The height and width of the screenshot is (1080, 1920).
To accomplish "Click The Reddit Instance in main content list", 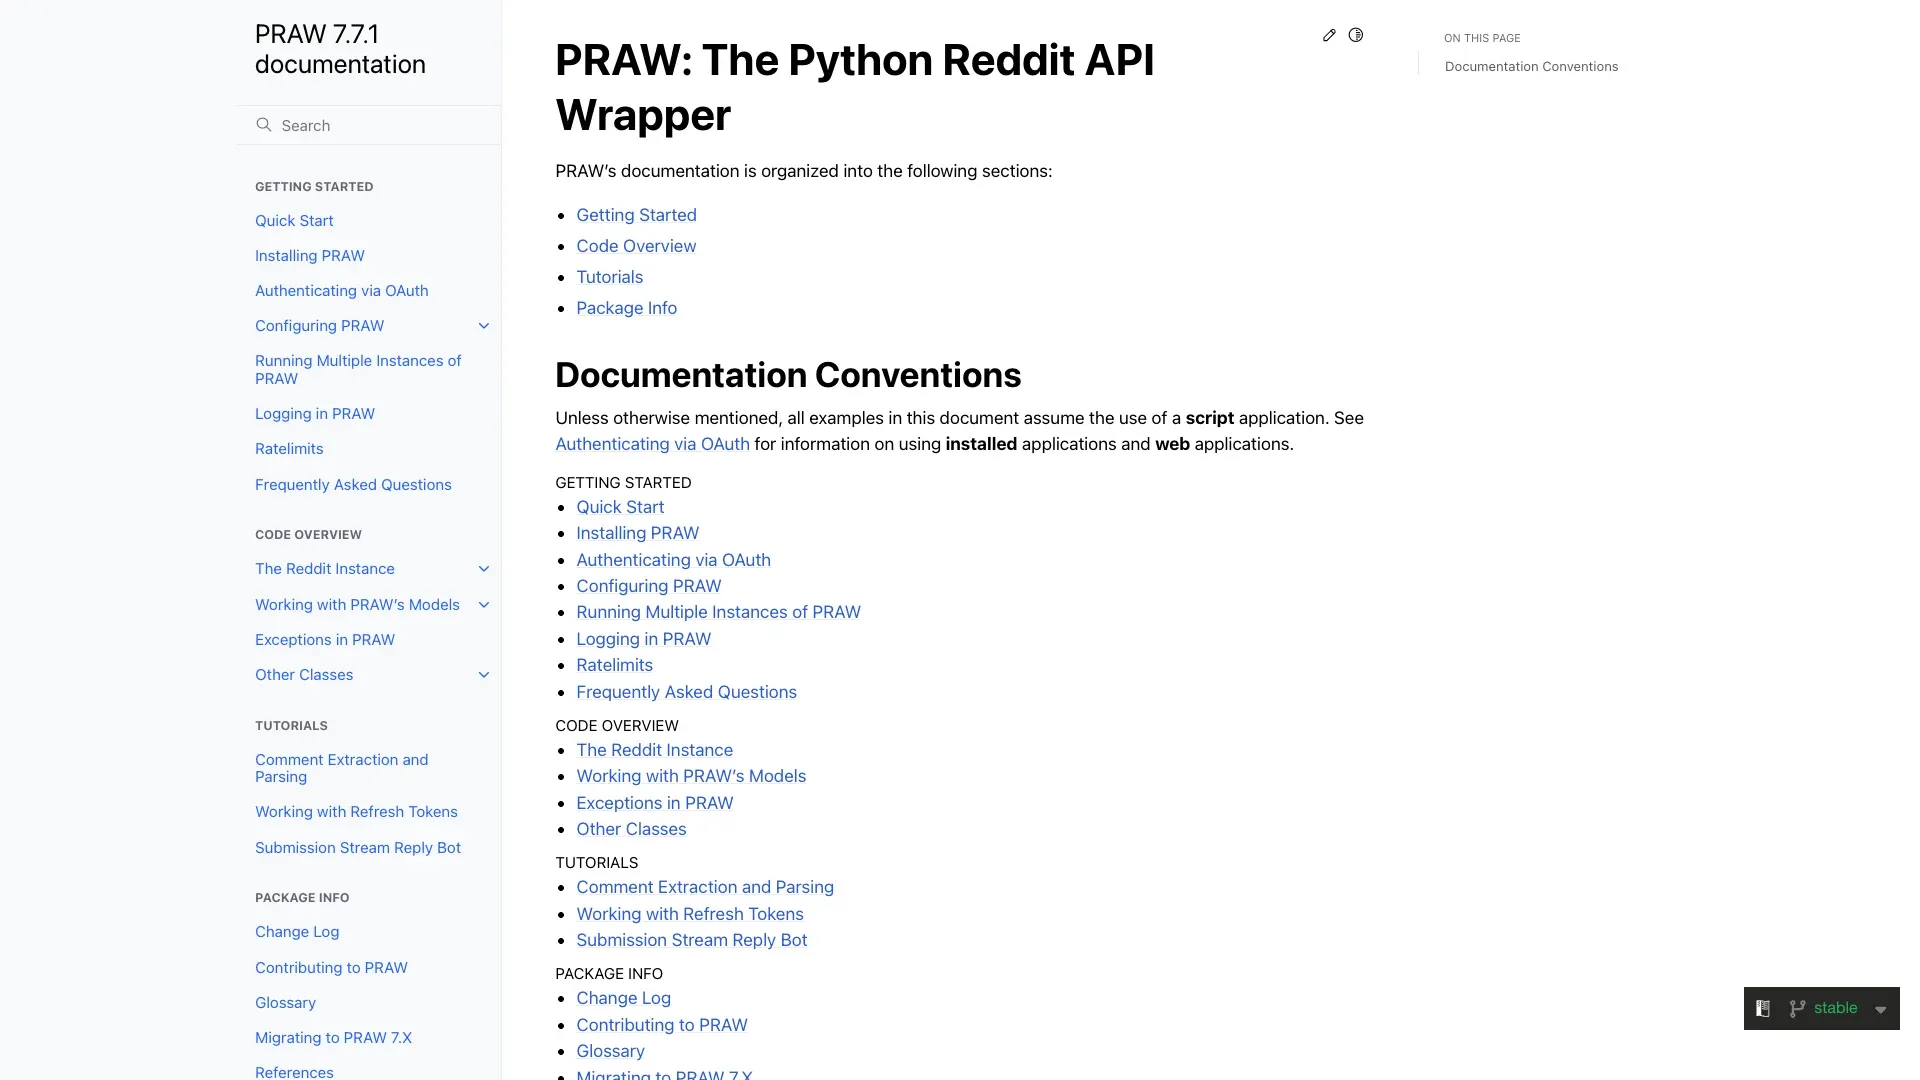I will pos(654,750).
